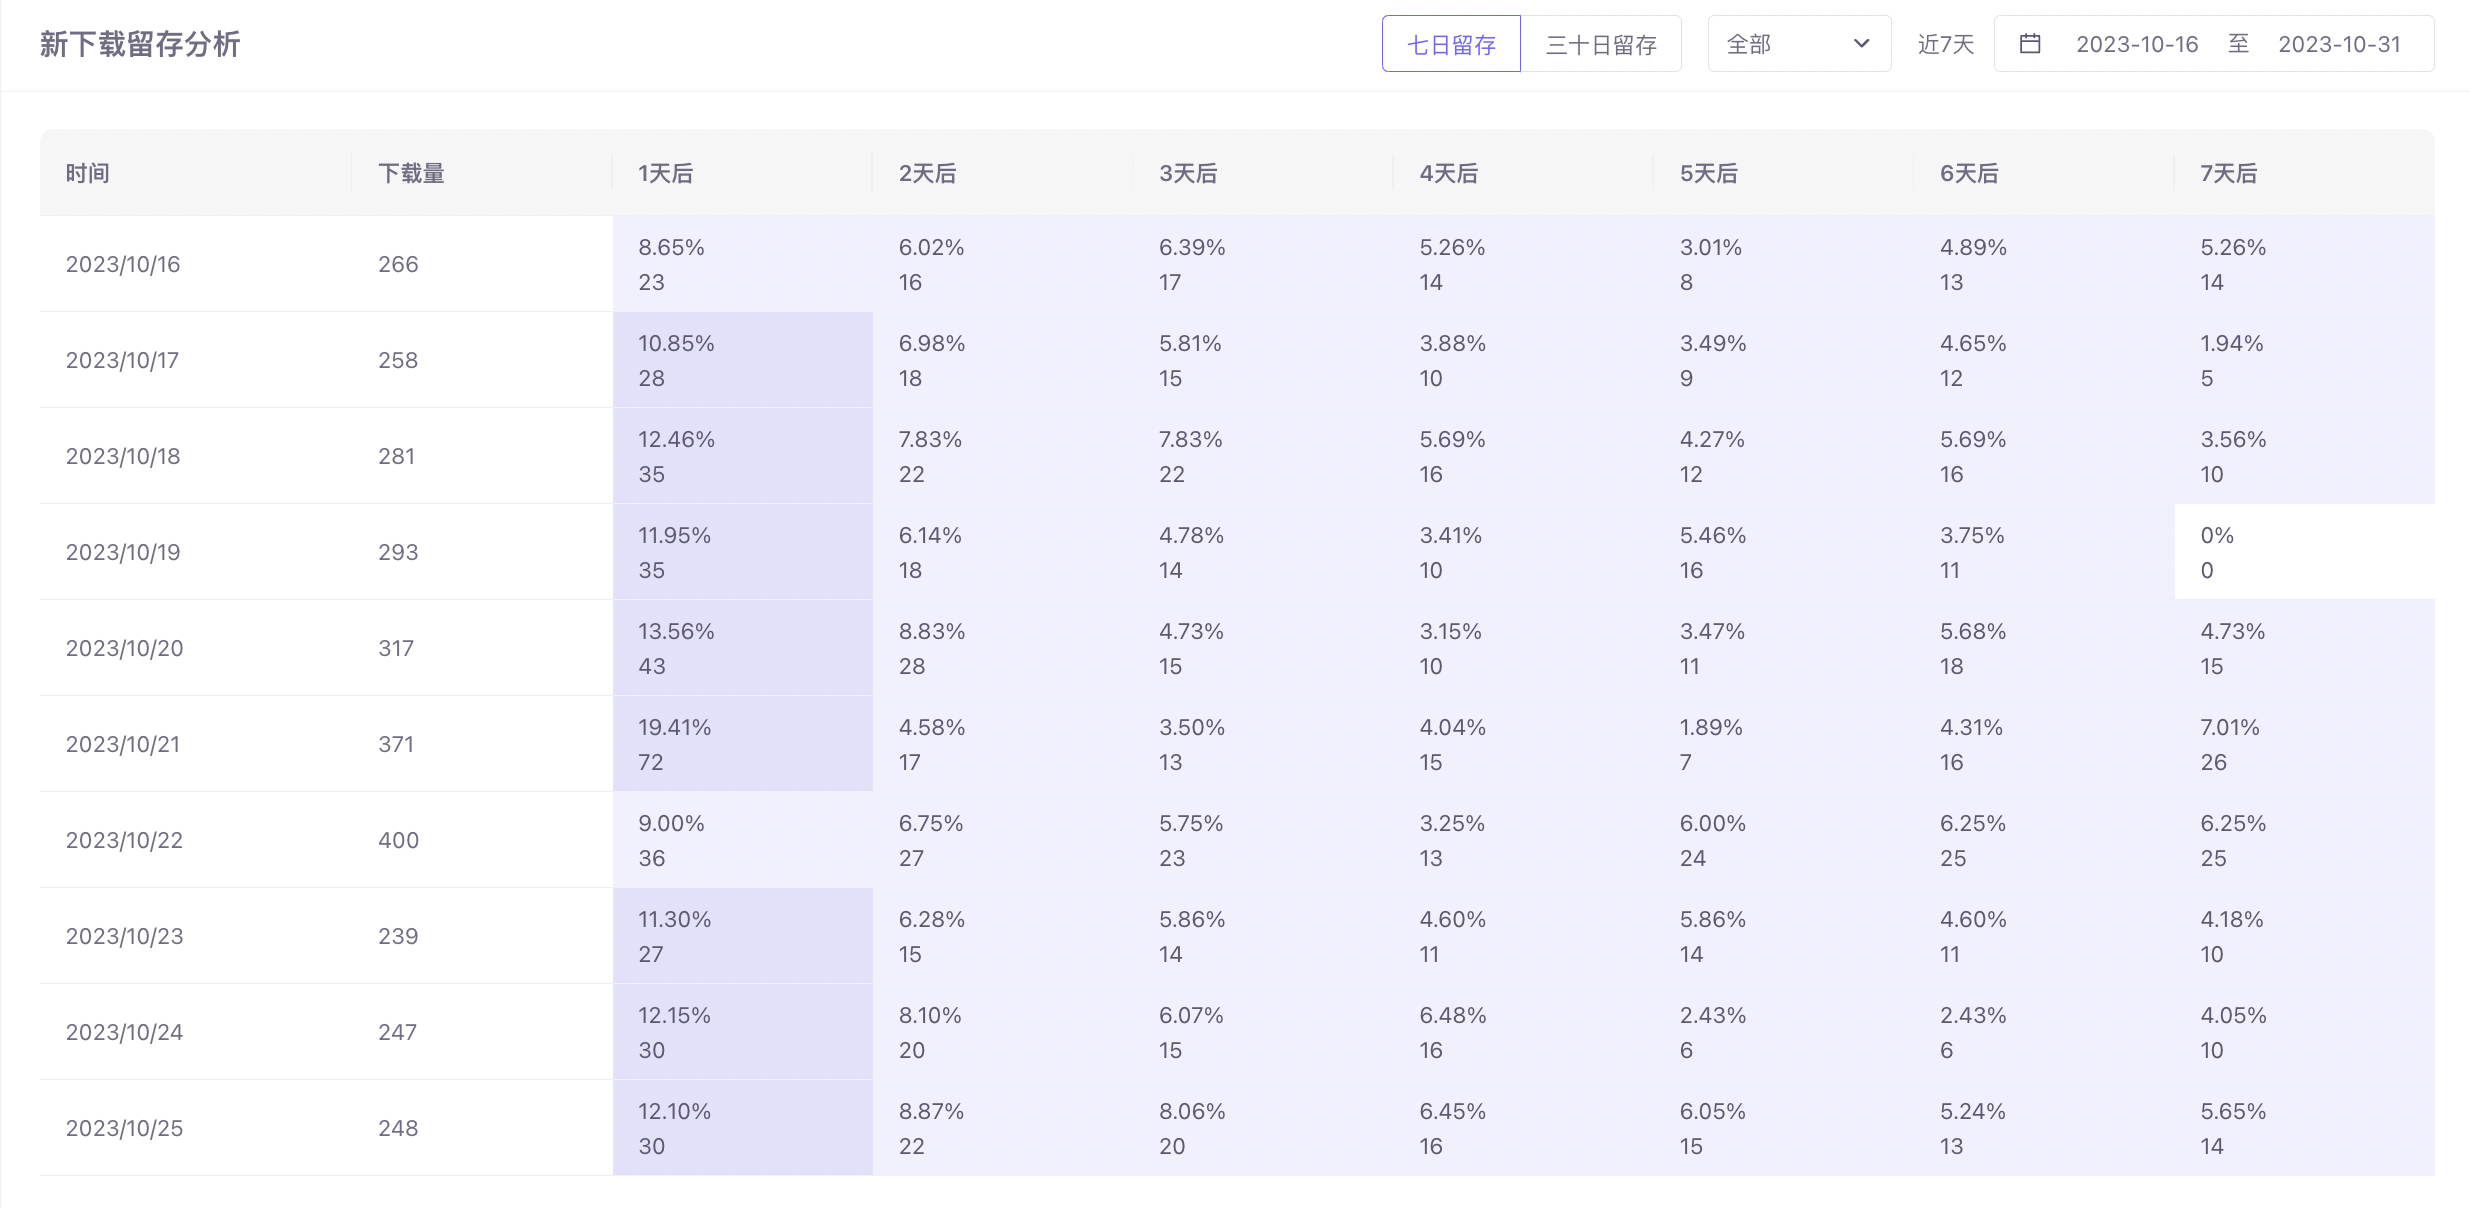The width and height of the screenshot is (2470, 1208).
Task: Click the calendar icon in date range
Action: coord(2029,44)
